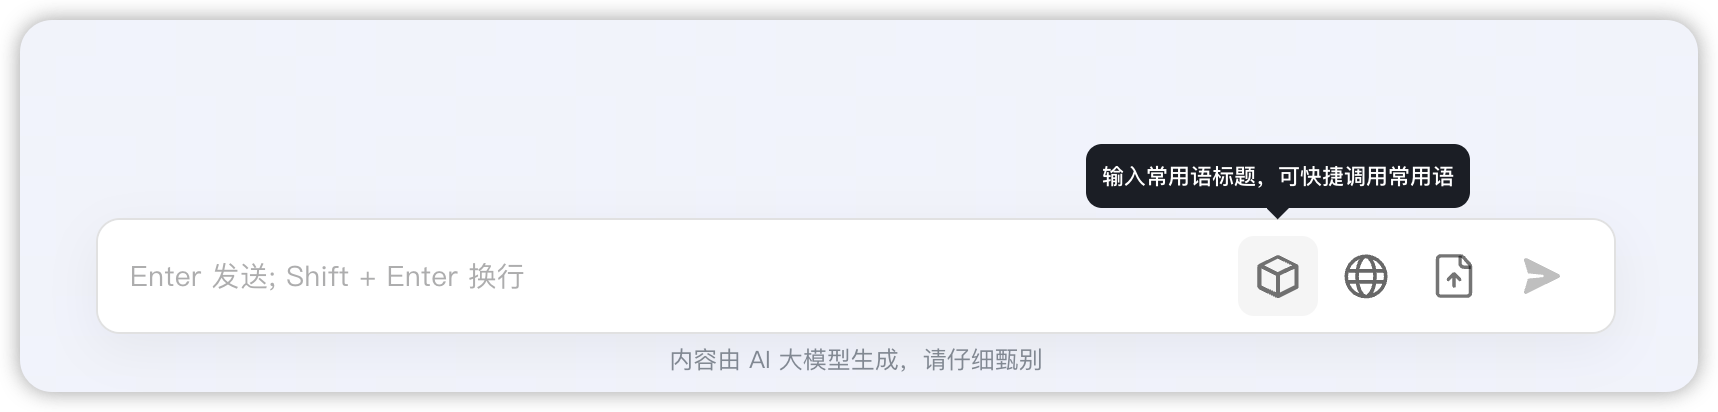The height and width of the screenshot is (412, 1718).
Task: Select the highlighted cube button in input bar
Action: [1277, 276]
